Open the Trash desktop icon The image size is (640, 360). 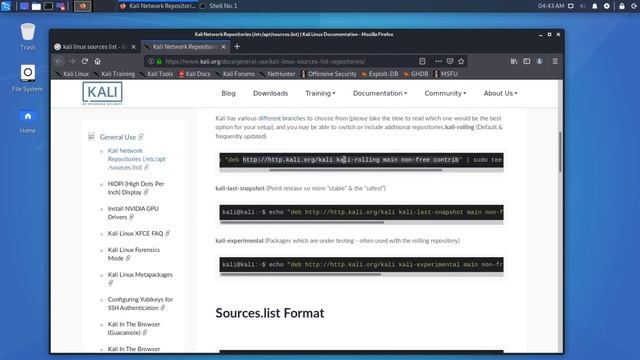tap(28, 37)
